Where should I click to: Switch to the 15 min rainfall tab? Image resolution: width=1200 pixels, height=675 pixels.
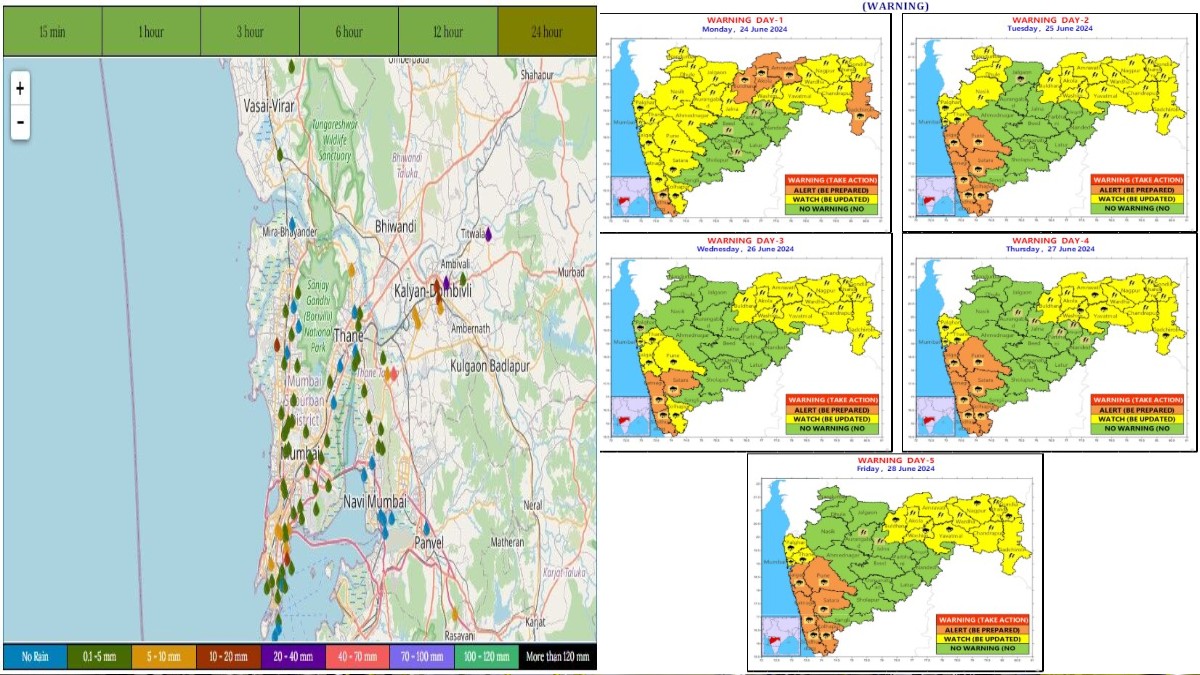coord(52,32)
